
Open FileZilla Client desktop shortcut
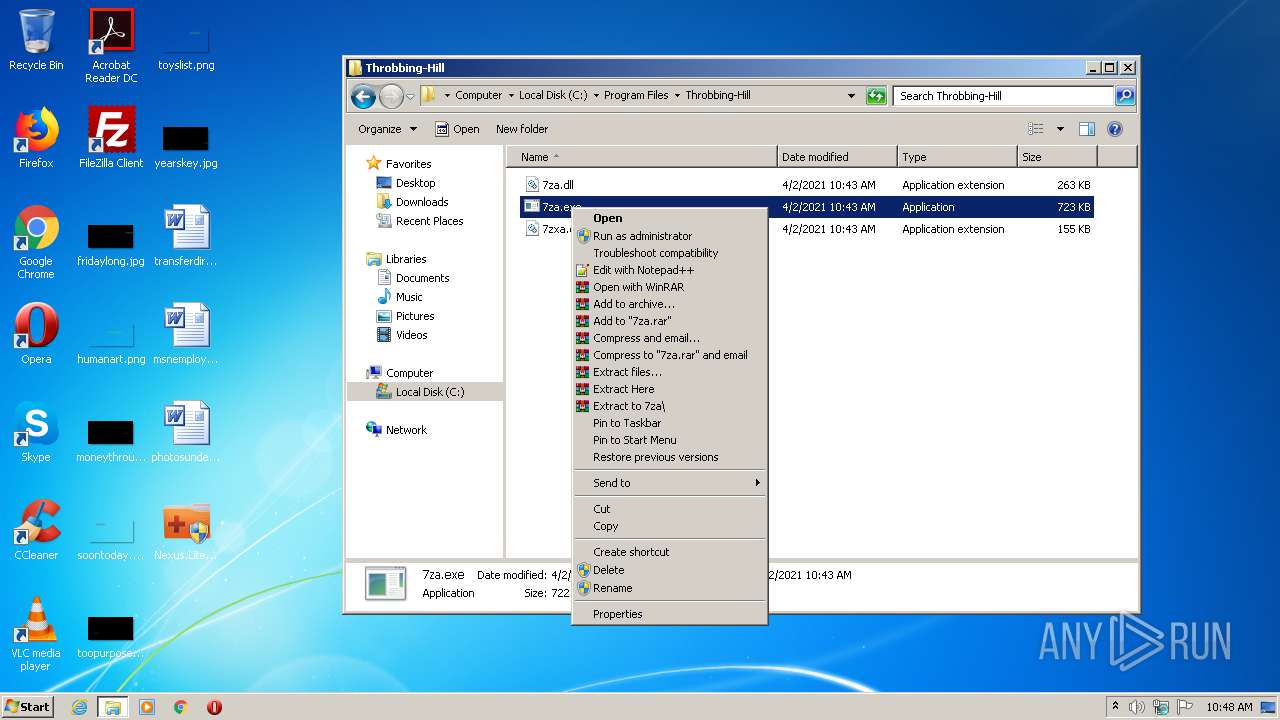(111, 139)
